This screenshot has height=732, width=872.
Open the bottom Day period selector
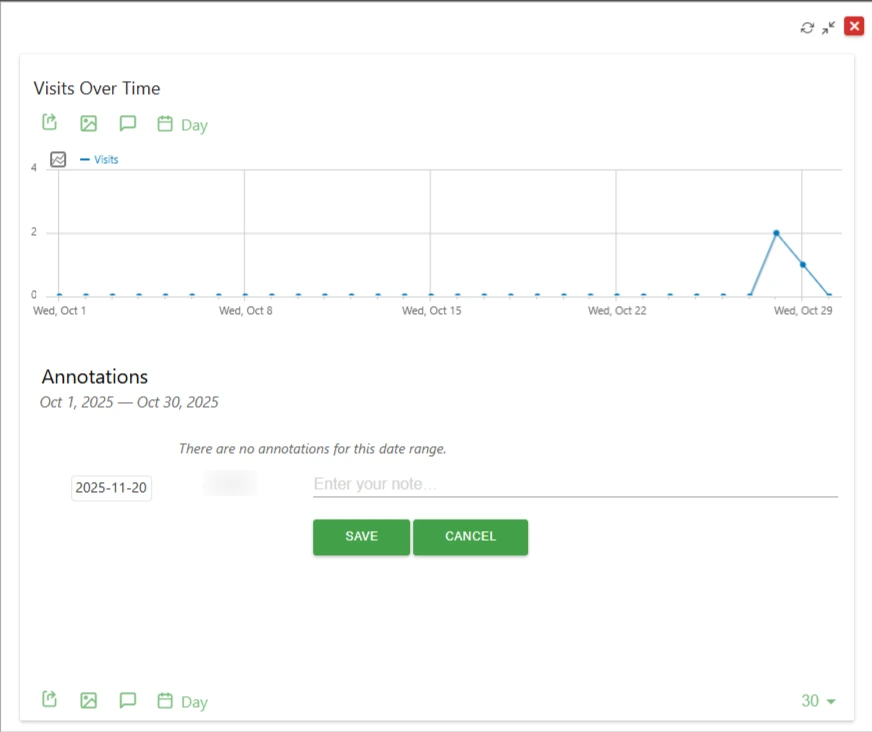(x=183, y=701)
